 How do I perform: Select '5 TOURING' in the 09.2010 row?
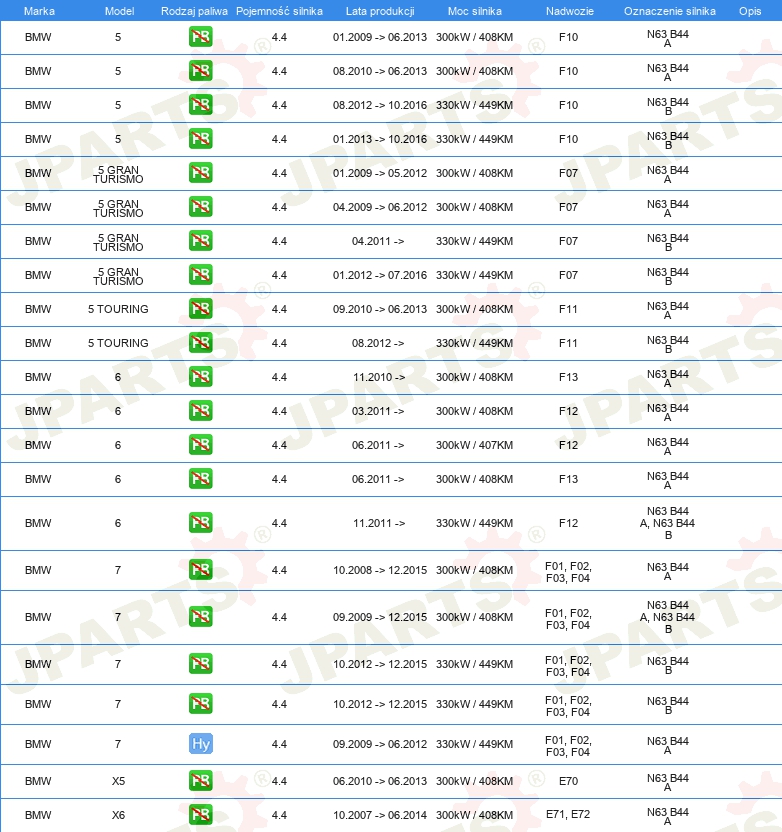(x=118, y=309)
